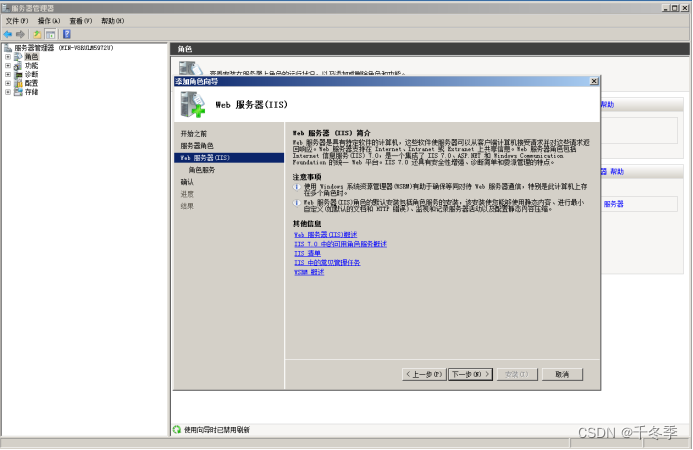Open the 操作(A) menu

(49, 21)
